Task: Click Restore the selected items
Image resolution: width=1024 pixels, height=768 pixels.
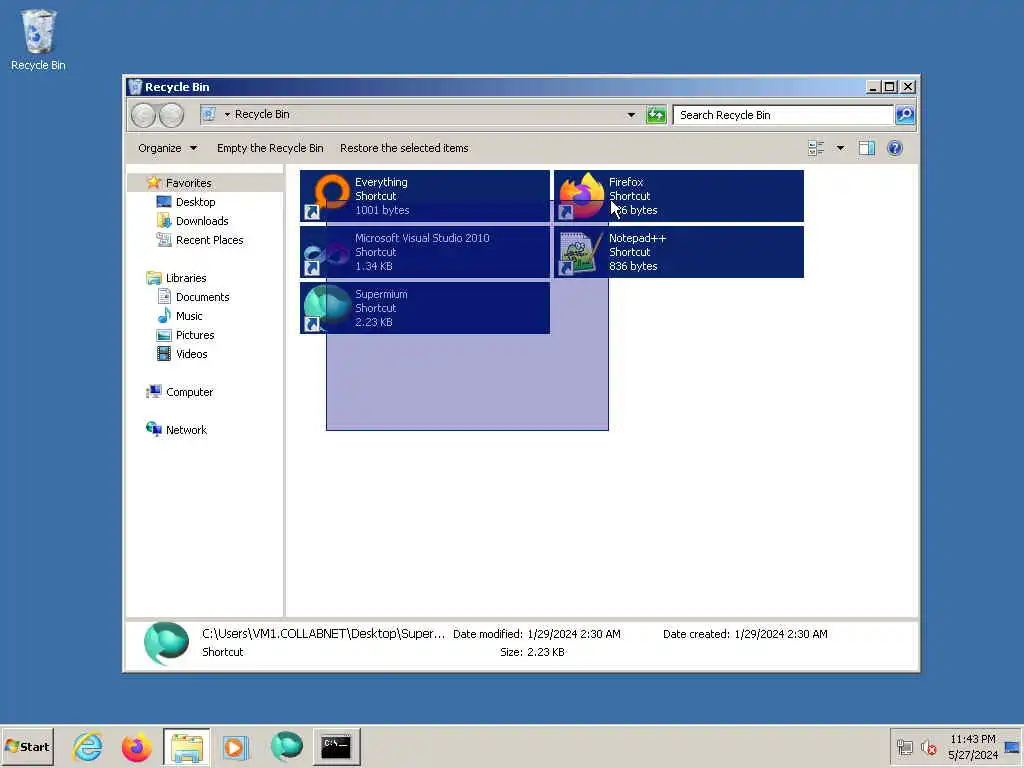Action: tap(404, 148)
